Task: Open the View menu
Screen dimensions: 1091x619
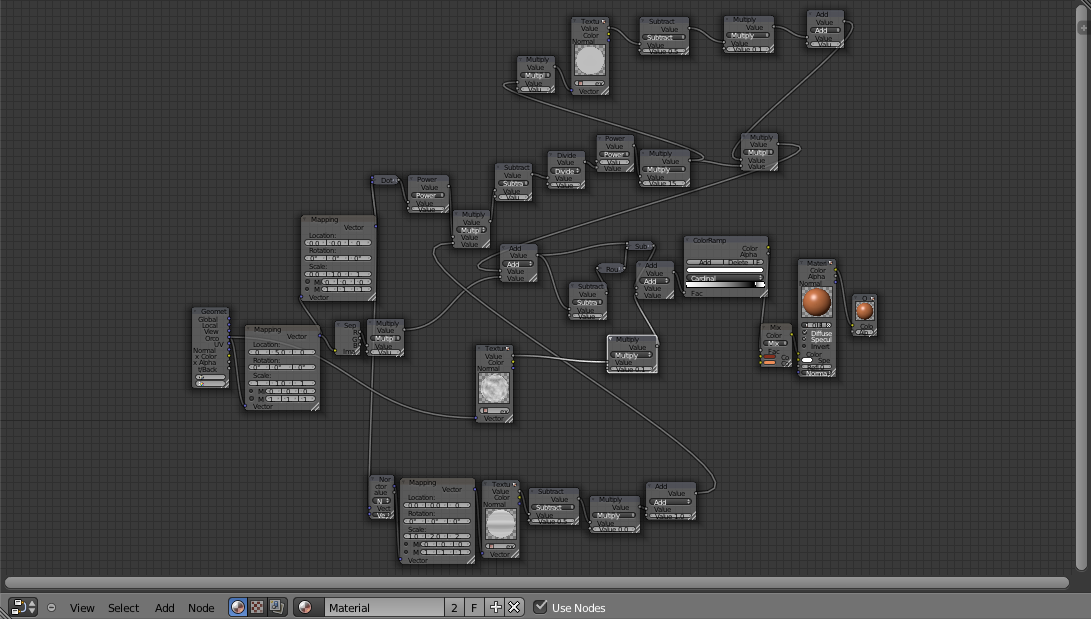Action: coord(82,607)
